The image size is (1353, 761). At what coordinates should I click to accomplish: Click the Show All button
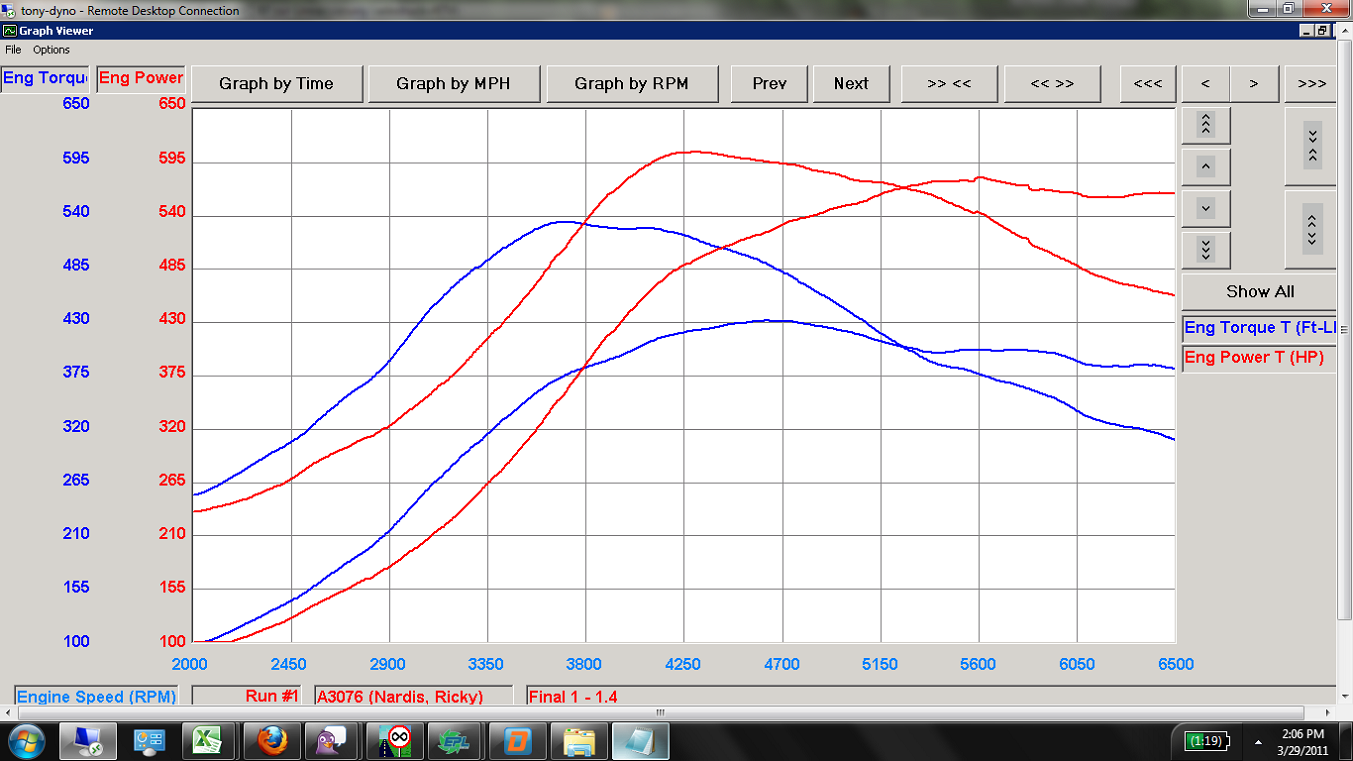click(x=1259, y=292)
